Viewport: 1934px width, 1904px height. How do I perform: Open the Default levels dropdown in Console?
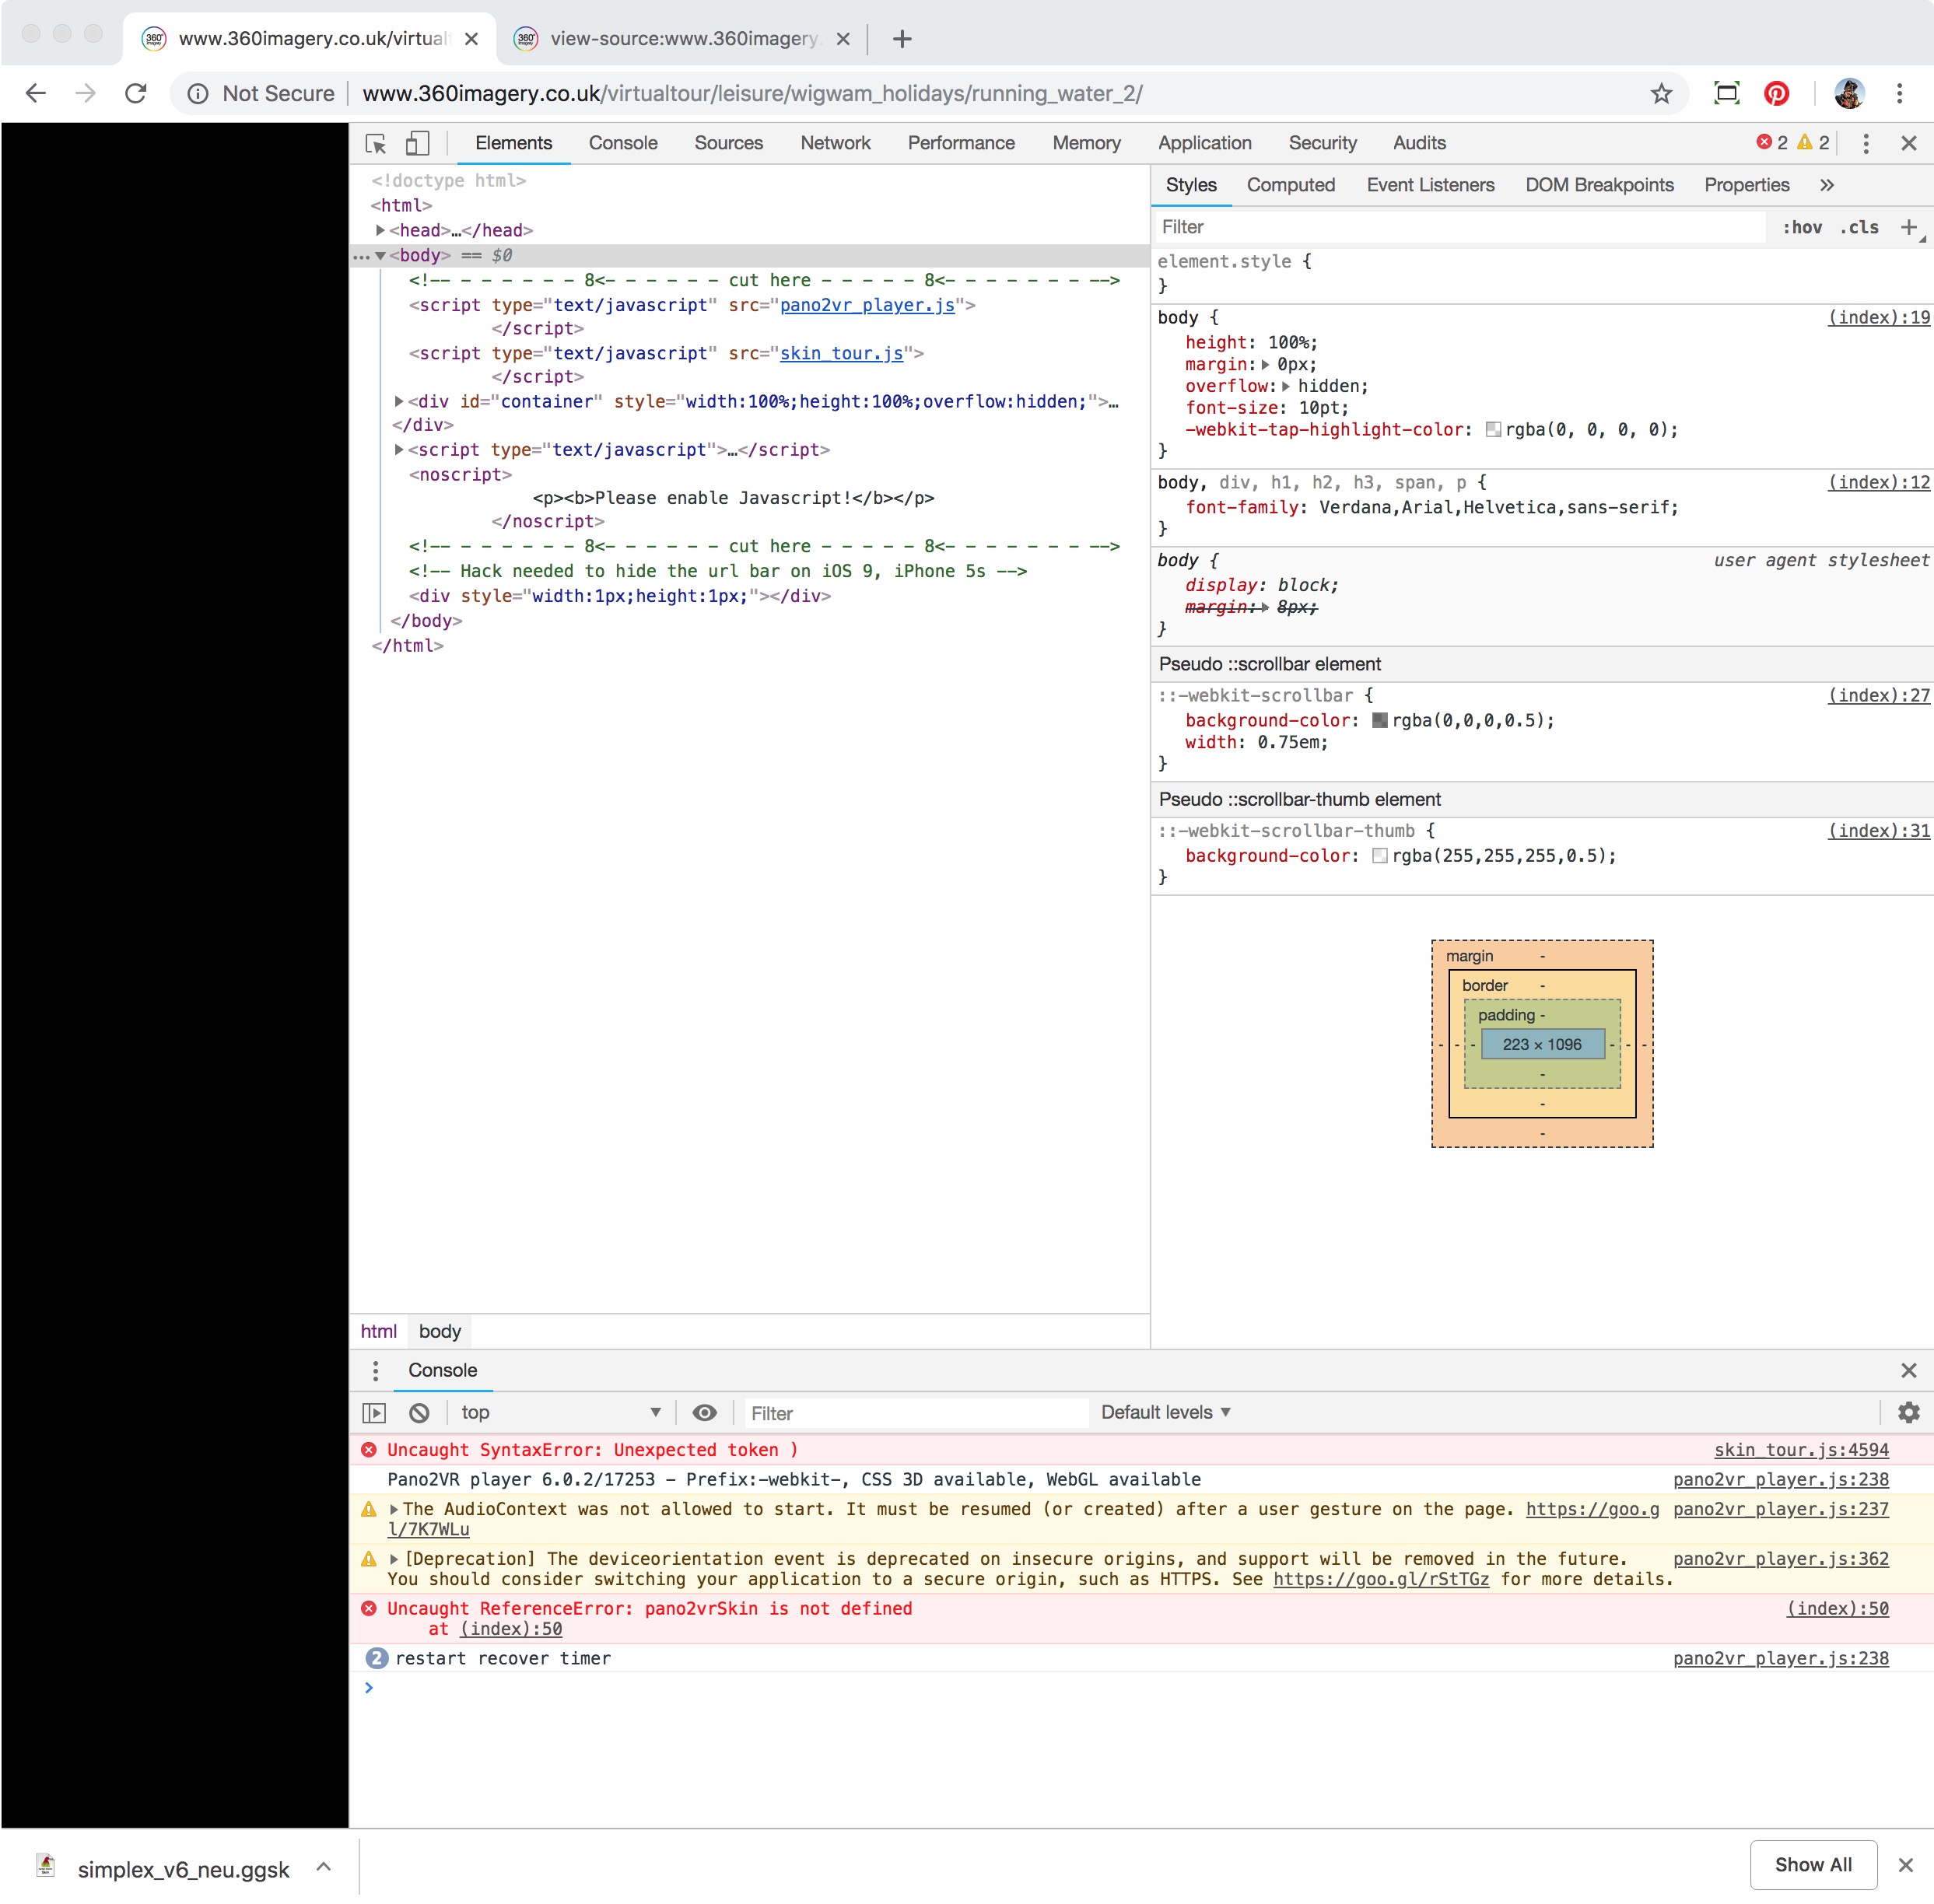point(1161,1412)
